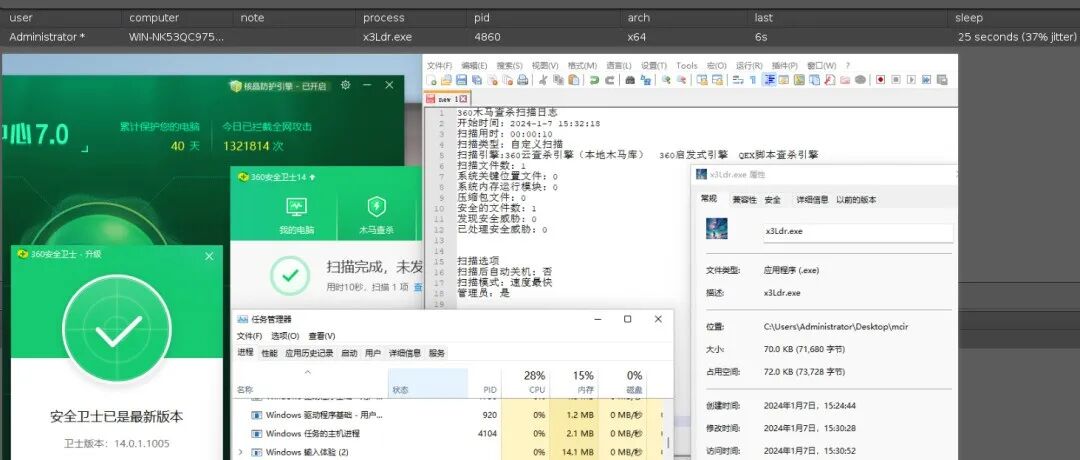Open the Tools menu in Notepad++
The width and height of the screenshot is (1080, 460).
[x=687, y=65]
